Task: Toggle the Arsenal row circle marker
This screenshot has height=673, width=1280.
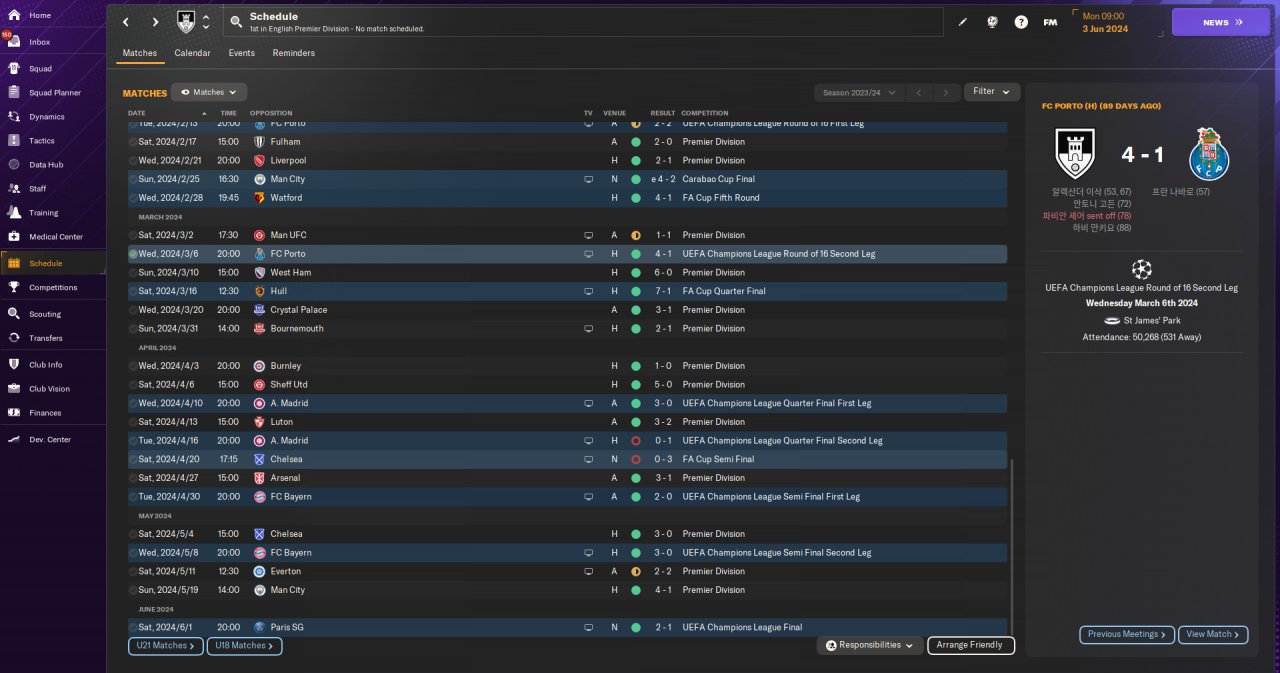Action: click(x=133, y=478)
